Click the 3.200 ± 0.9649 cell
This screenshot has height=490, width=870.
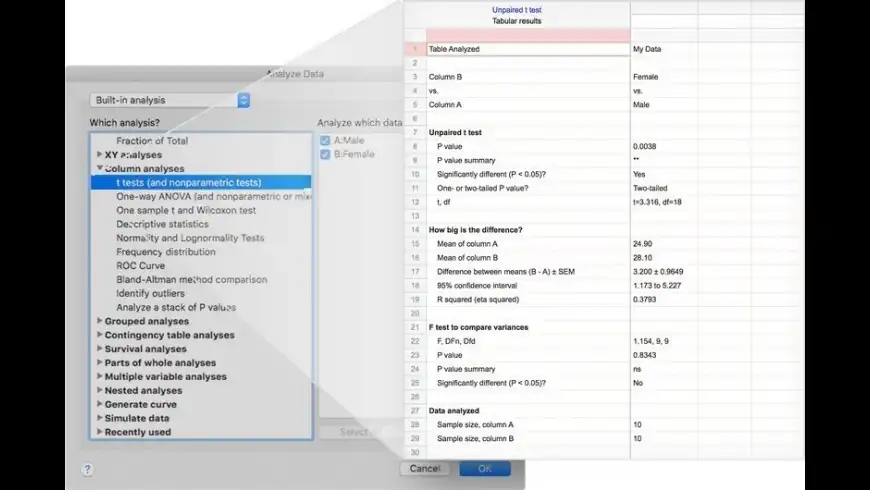tap(664, 271)
